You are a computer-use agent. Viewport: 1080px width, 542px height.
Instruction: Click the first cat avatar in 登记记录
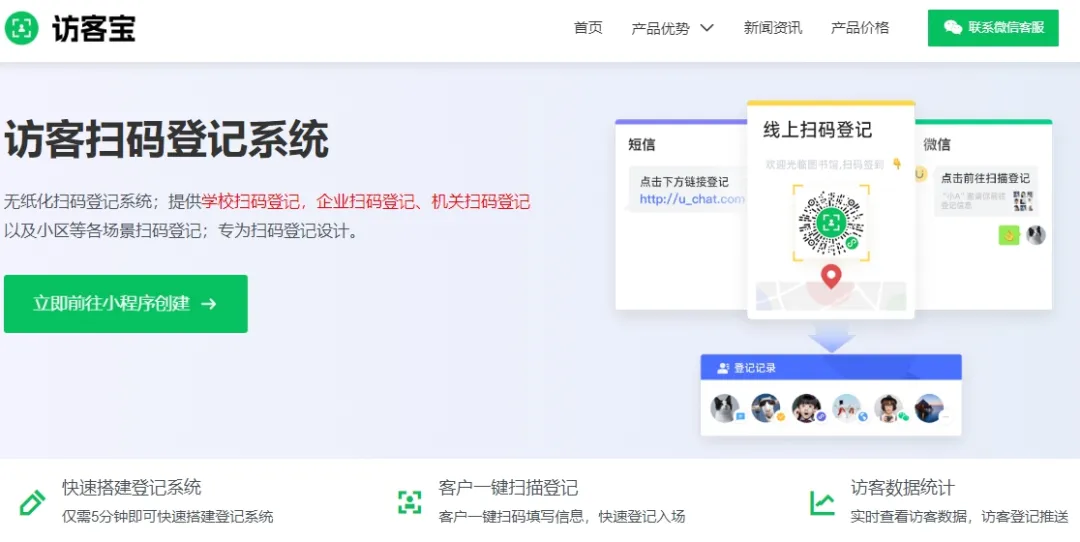[x=725, y=408]
